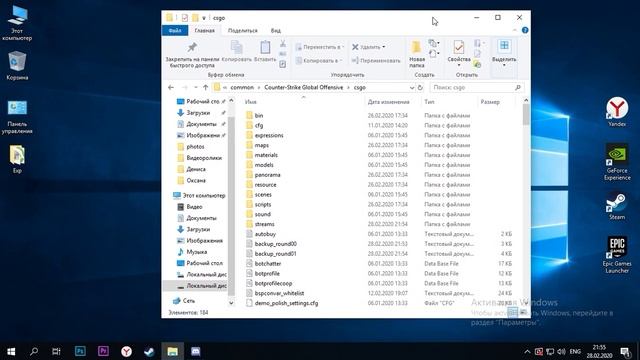Open the Quick Access Toolbar customize arrow

(x=204, y=18)
